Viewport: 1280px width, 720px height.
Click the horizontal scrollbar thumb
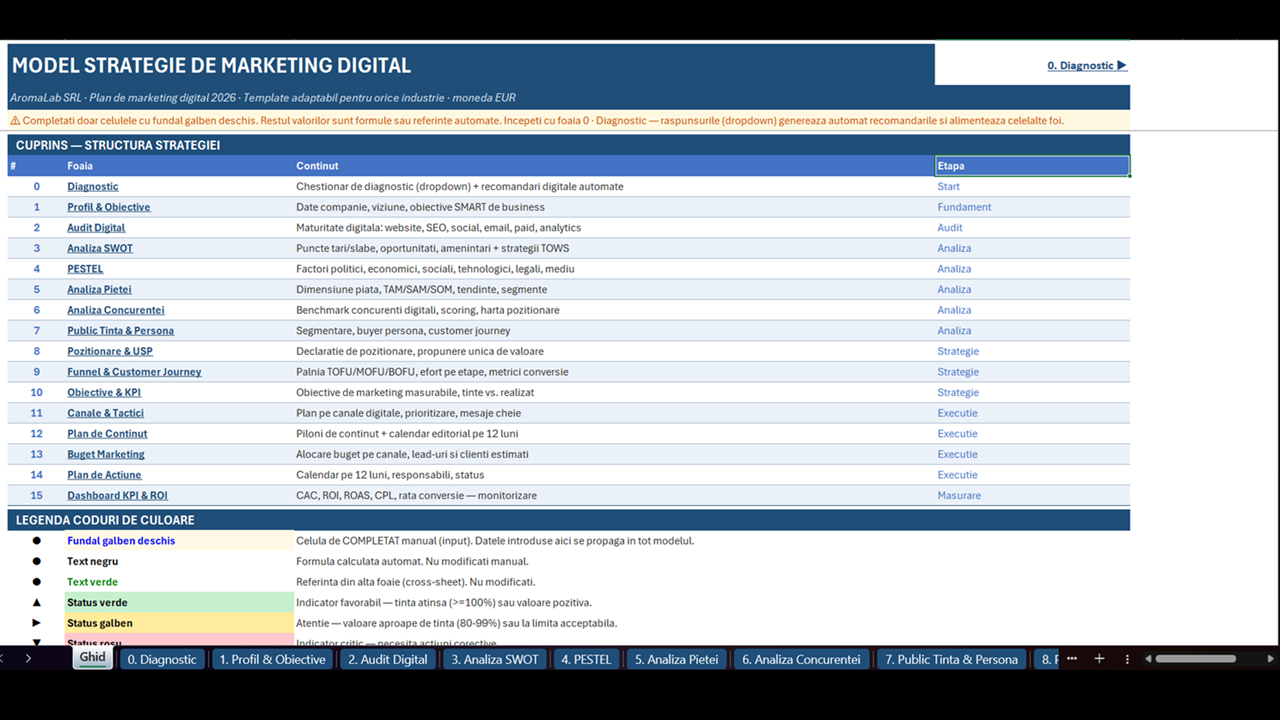(1196, 659)
